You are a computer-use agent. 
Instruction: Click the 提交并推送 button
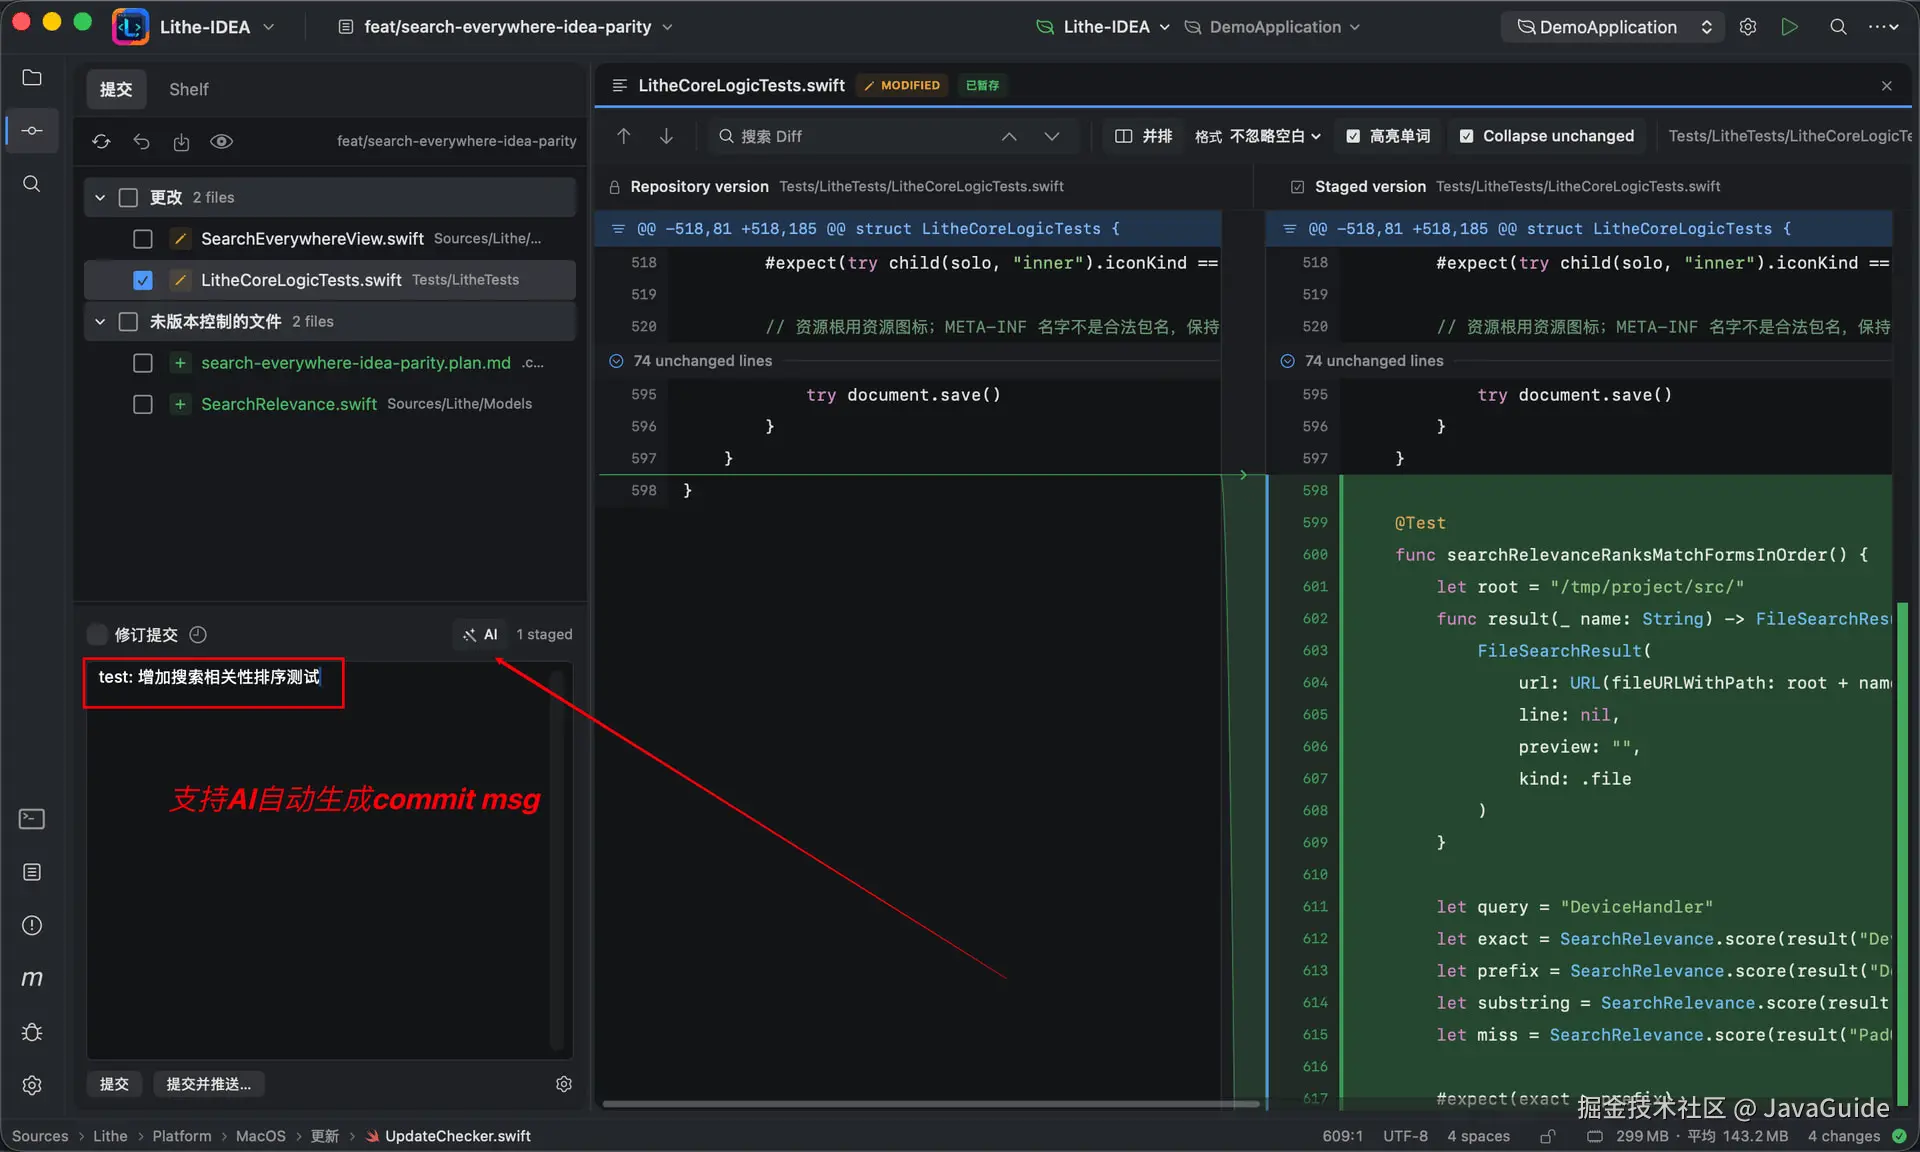(208, 1084)
